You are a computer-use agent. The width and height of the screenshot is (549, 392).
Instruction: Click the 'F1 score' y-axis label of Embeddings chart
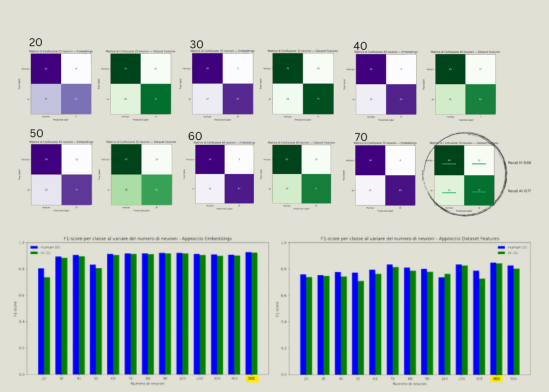[x=15, y=309]
